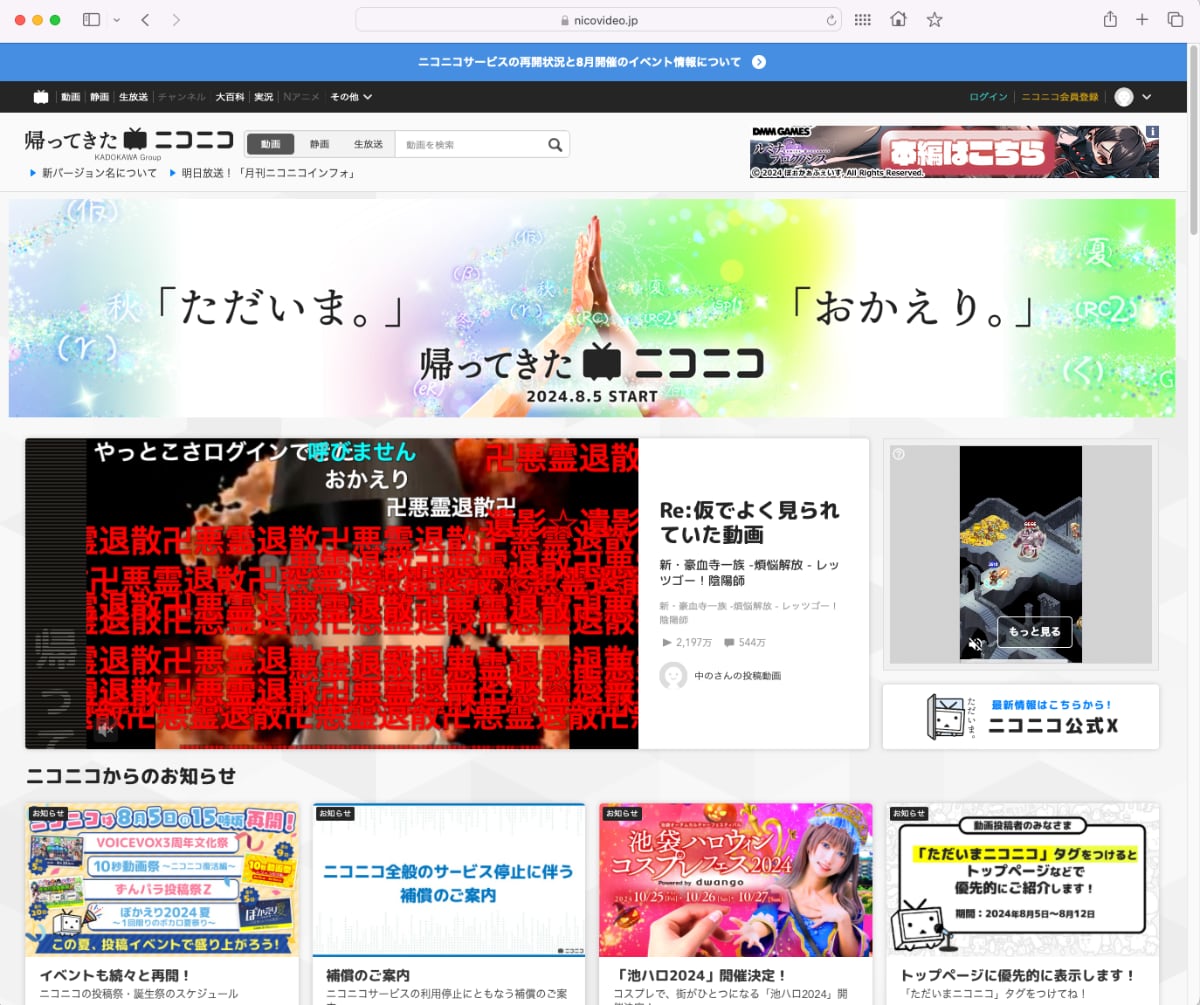This screenshot has height=1005, width=1200.
Task: Open 静画 in the black navigation bar
Action: (x=100, y=97)
